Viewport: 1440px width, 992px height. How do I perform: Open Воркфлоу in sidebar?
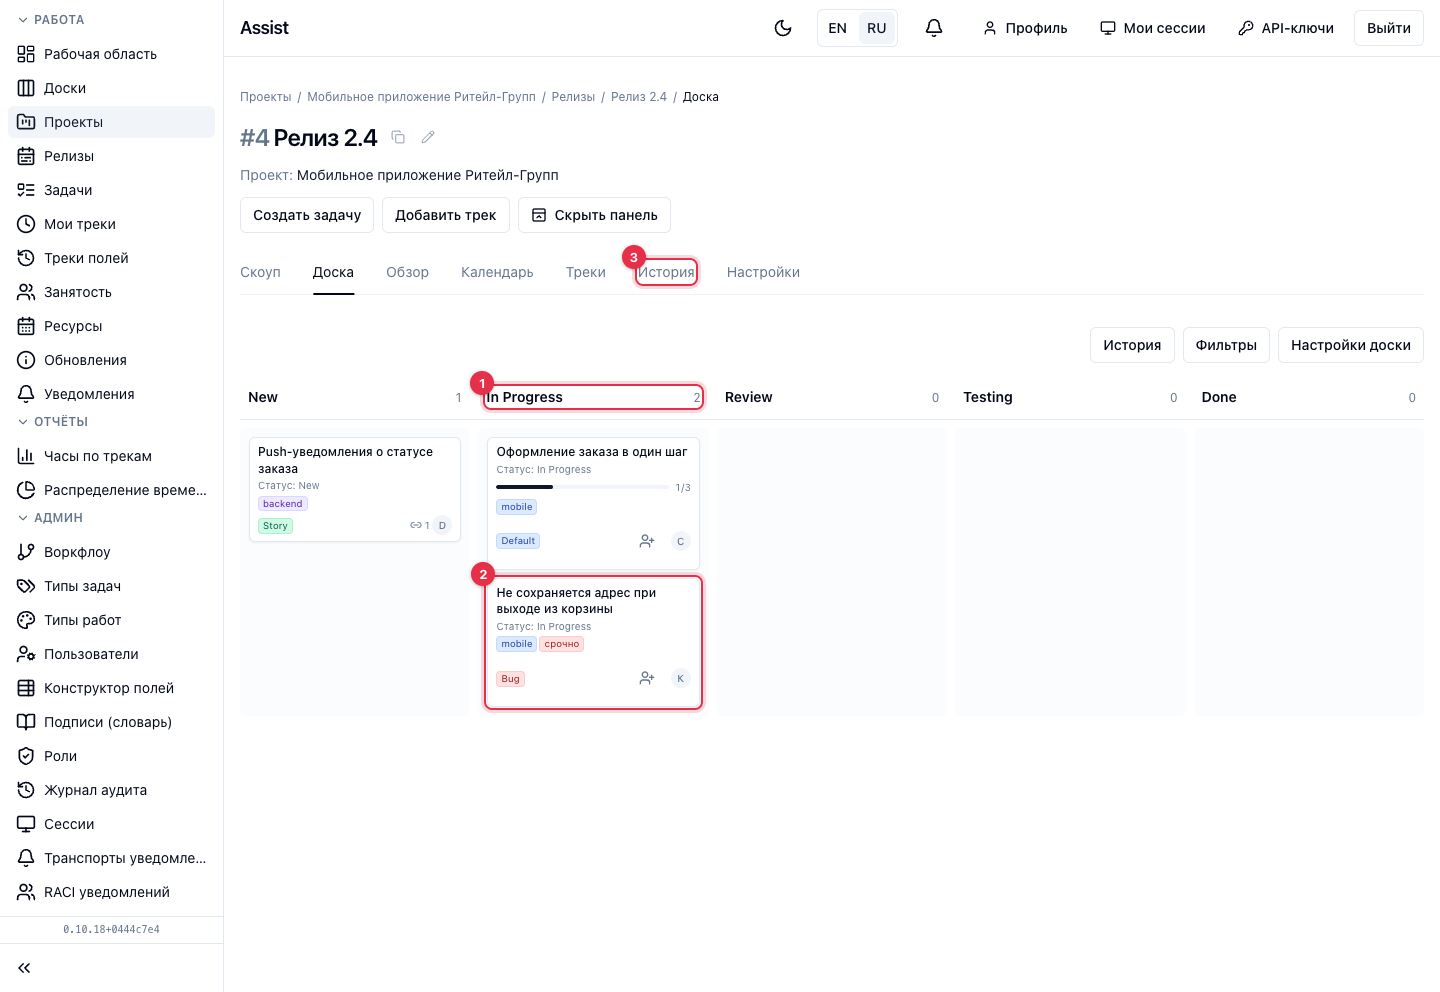pyautogui.click(x=112, y=552)
